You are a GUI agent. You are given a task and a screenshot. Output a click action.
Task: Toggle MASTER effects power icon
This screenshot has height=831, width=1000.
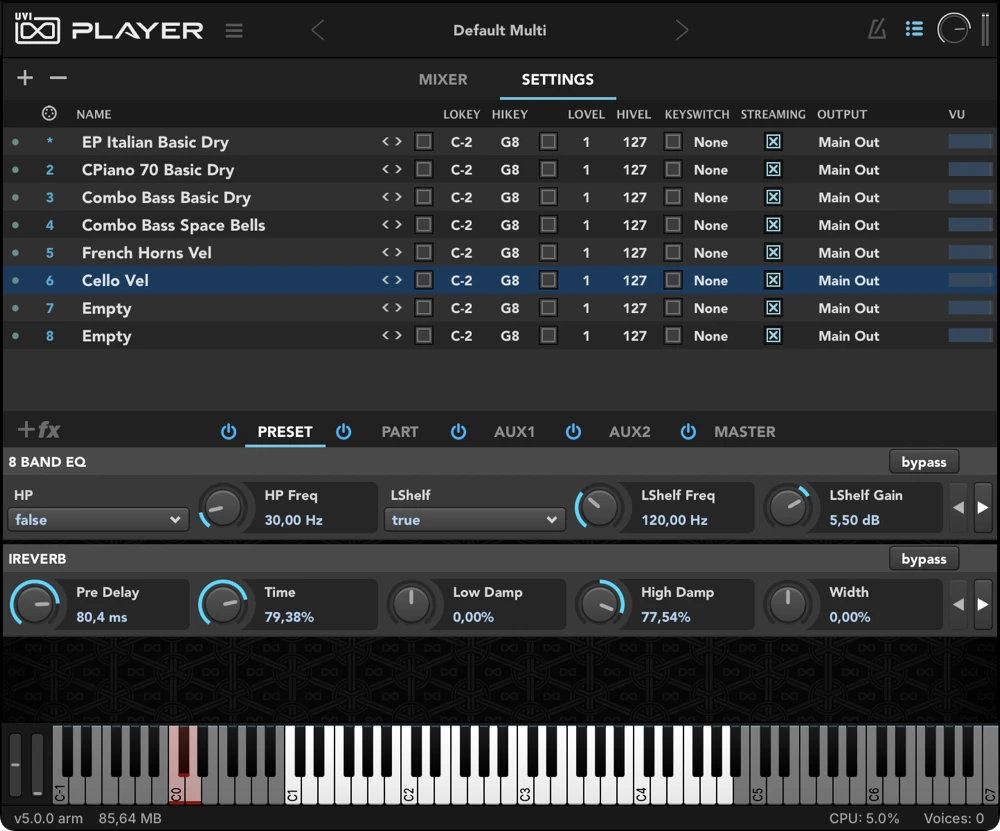(x=688, y=432)
